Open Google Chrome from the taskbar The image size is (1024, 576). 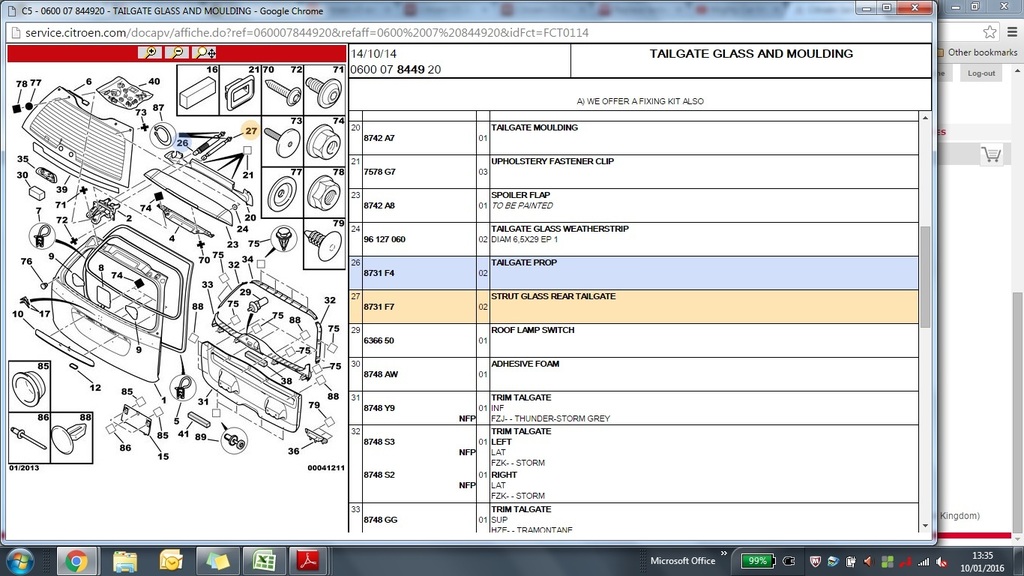(76, 561)
